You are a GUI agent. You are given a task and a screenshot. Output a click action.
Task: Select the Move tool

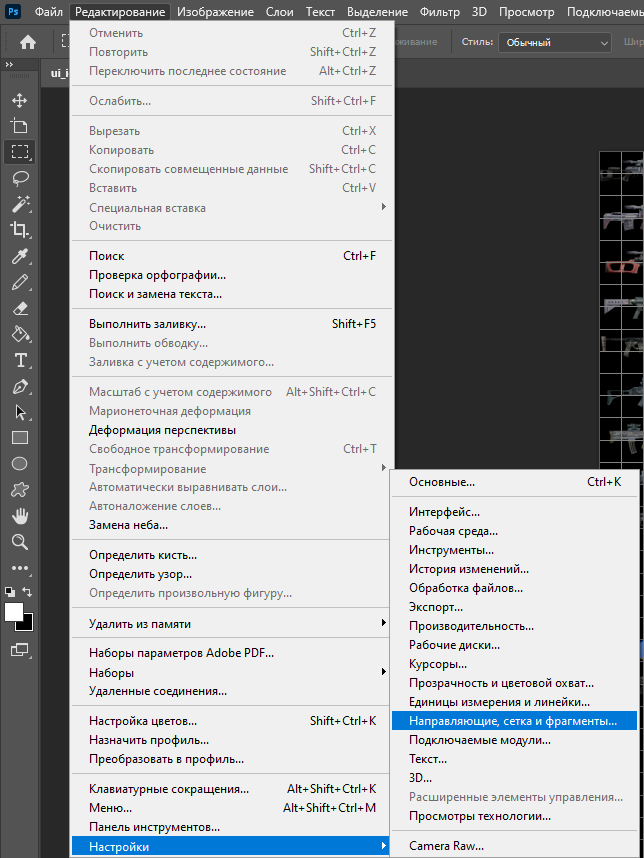point(20,100)
